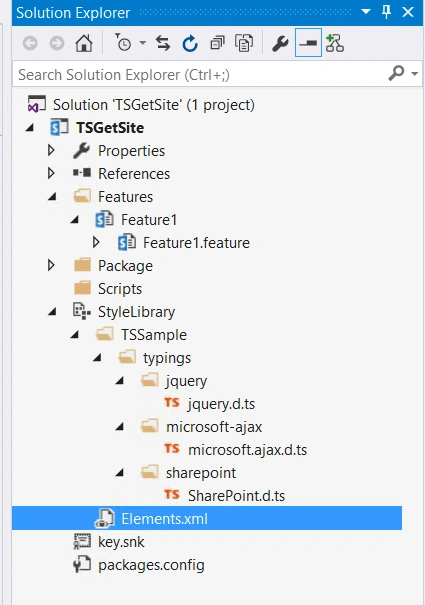Screen dimensions: 425x605
Task: Expand the Properties node arrow
Action: (51, 150)
